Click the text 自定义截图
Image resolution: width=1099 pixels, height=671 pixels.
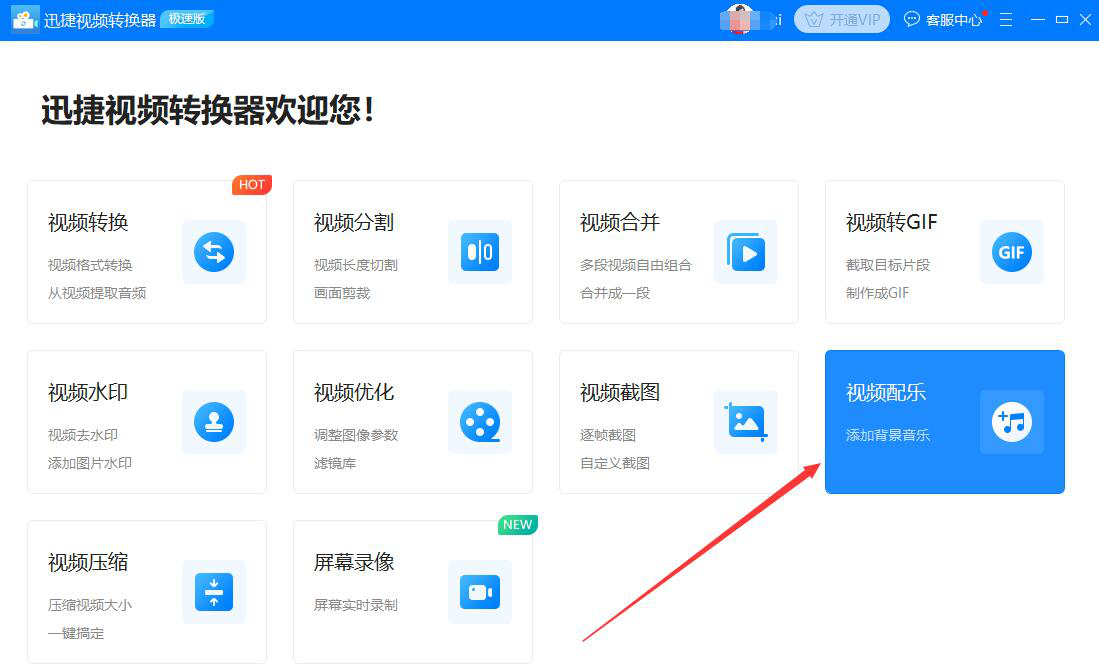(615, 463)
